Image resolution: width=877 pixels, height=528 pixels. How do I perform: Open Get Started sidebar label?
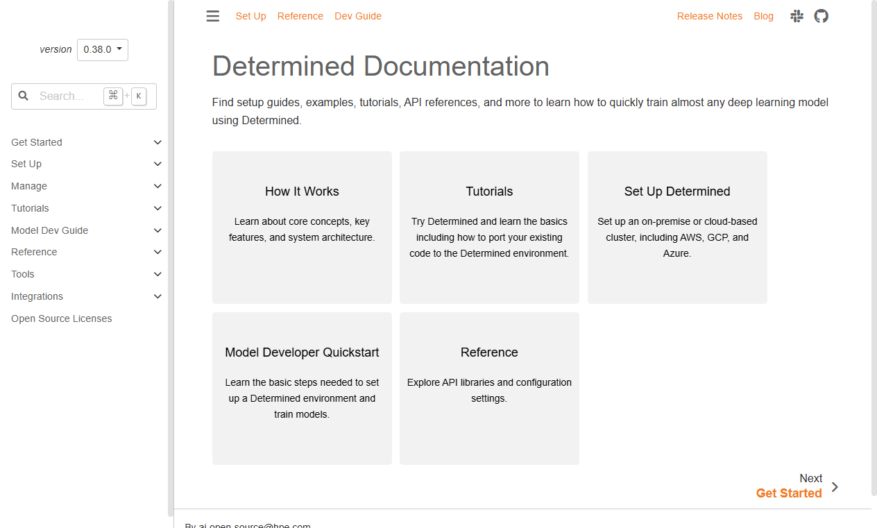click(36, 142)
